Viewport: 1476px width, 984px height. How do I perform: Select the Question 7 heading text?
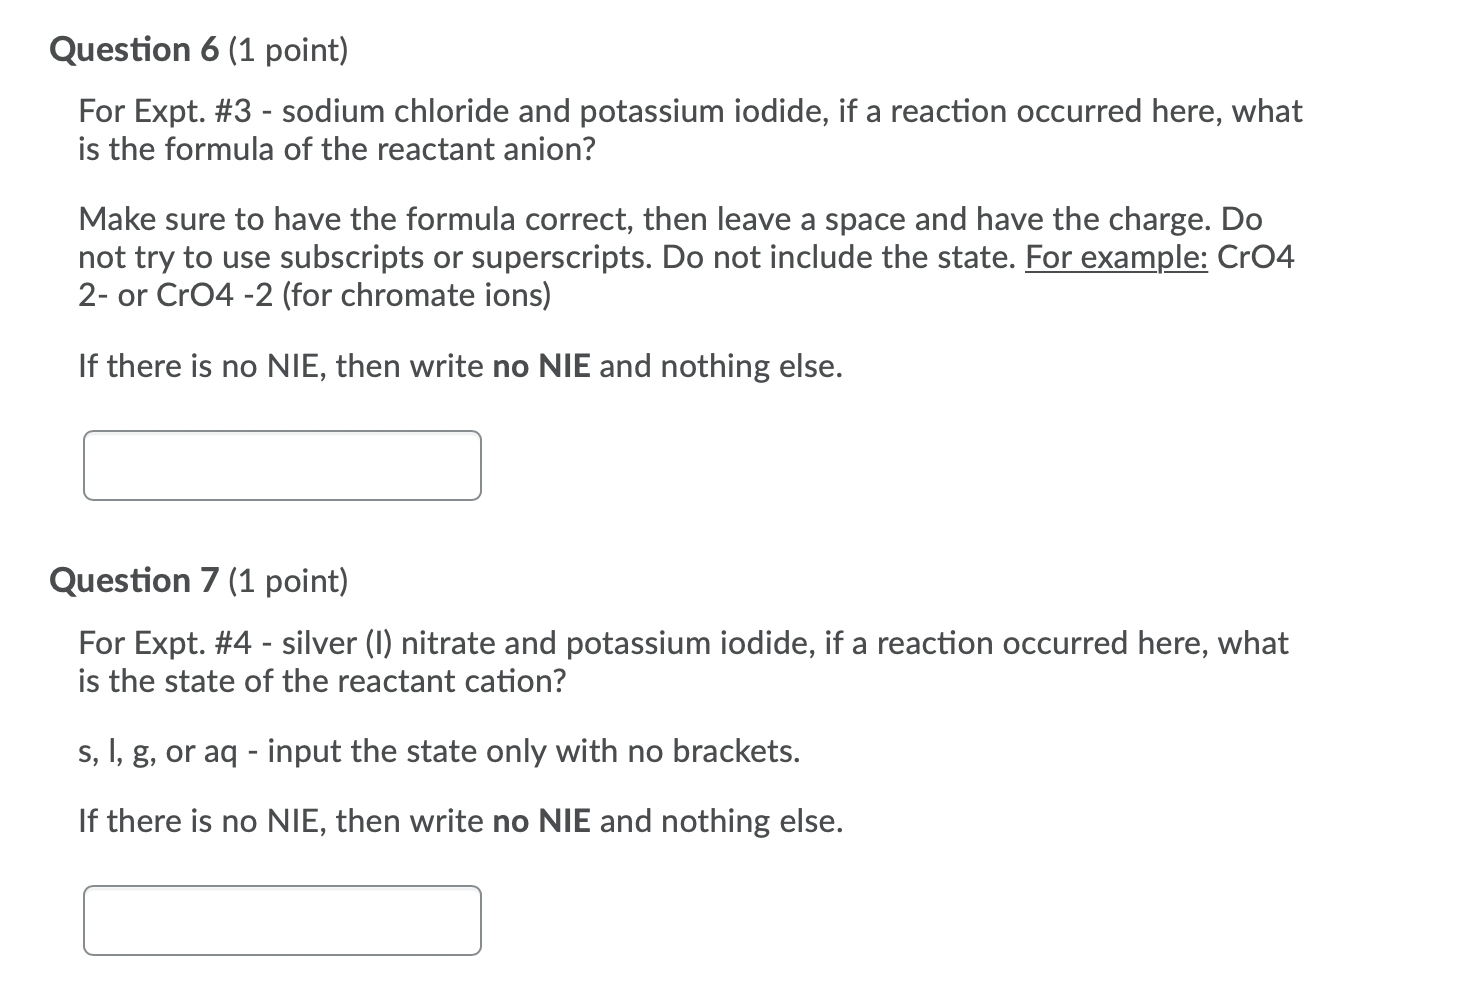pyautogui.click(x=133, y=580)
